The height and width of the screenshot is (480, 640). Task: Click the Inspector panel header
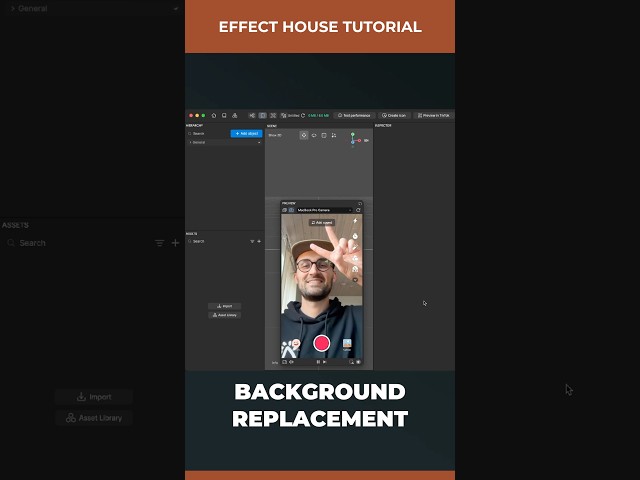tap(383, 126)
